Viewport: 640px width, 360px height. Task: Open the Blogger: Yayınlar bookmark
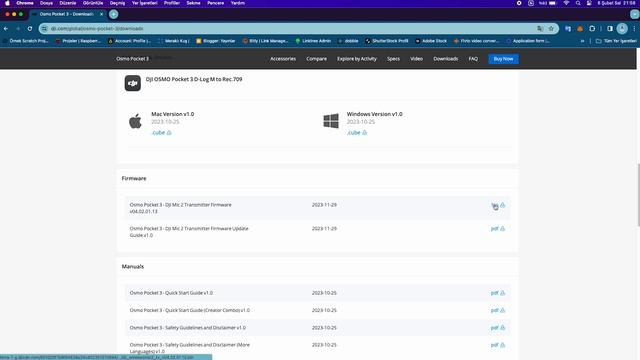pos(216,41)
